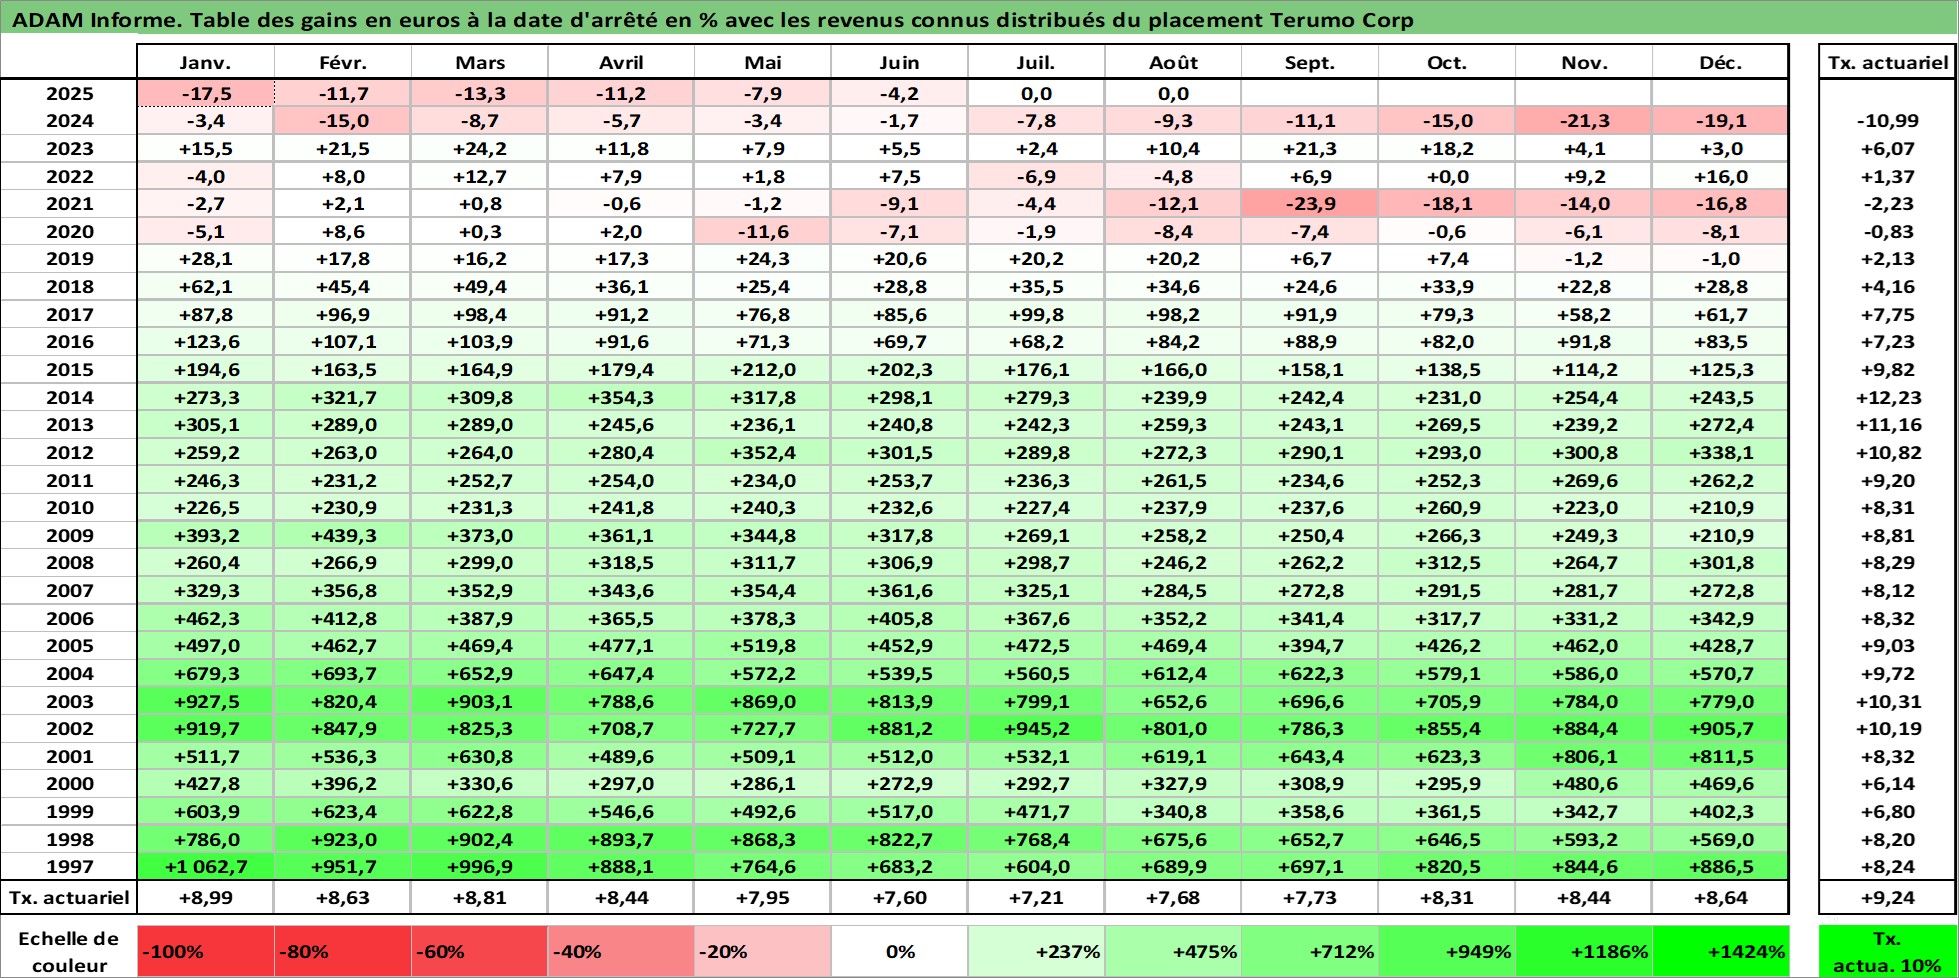Click the +9,24 overall actuarial rate cell
Image resolution: width=1959 pixels, height=978 pixels.
(1887, 897)
